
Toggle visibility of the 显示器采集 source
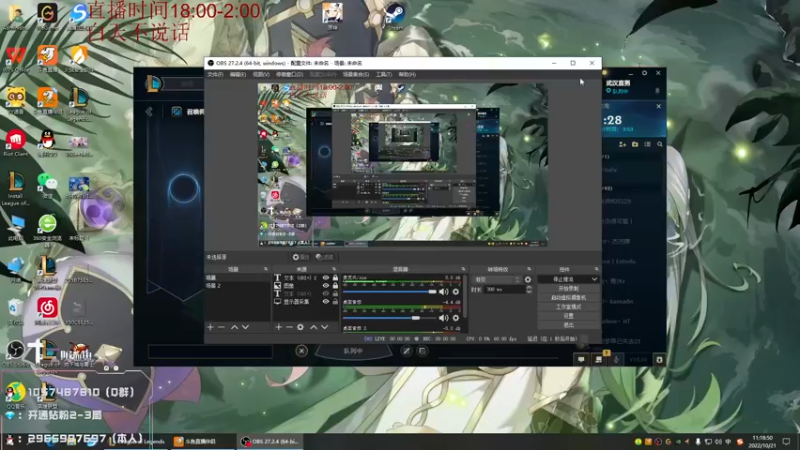coord(326,302)
